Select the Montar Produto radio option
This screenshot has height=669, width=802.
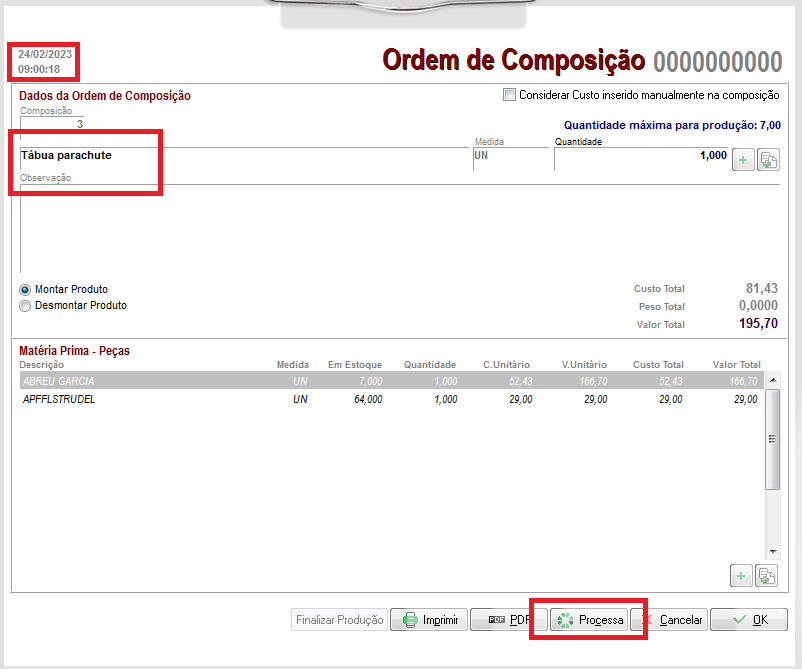click(x=26, y=290)
